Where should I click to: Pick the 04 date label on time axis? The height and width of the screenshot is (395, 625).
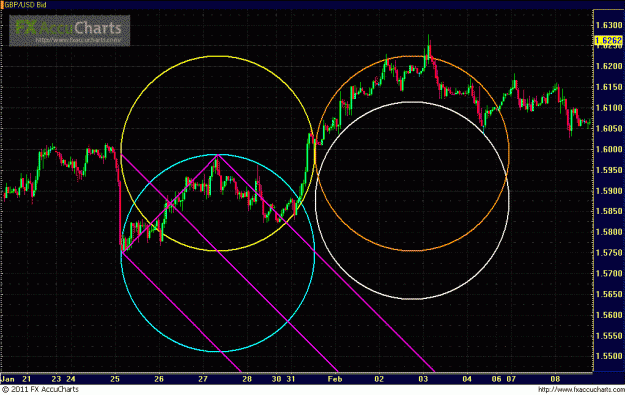coord(467,379)
